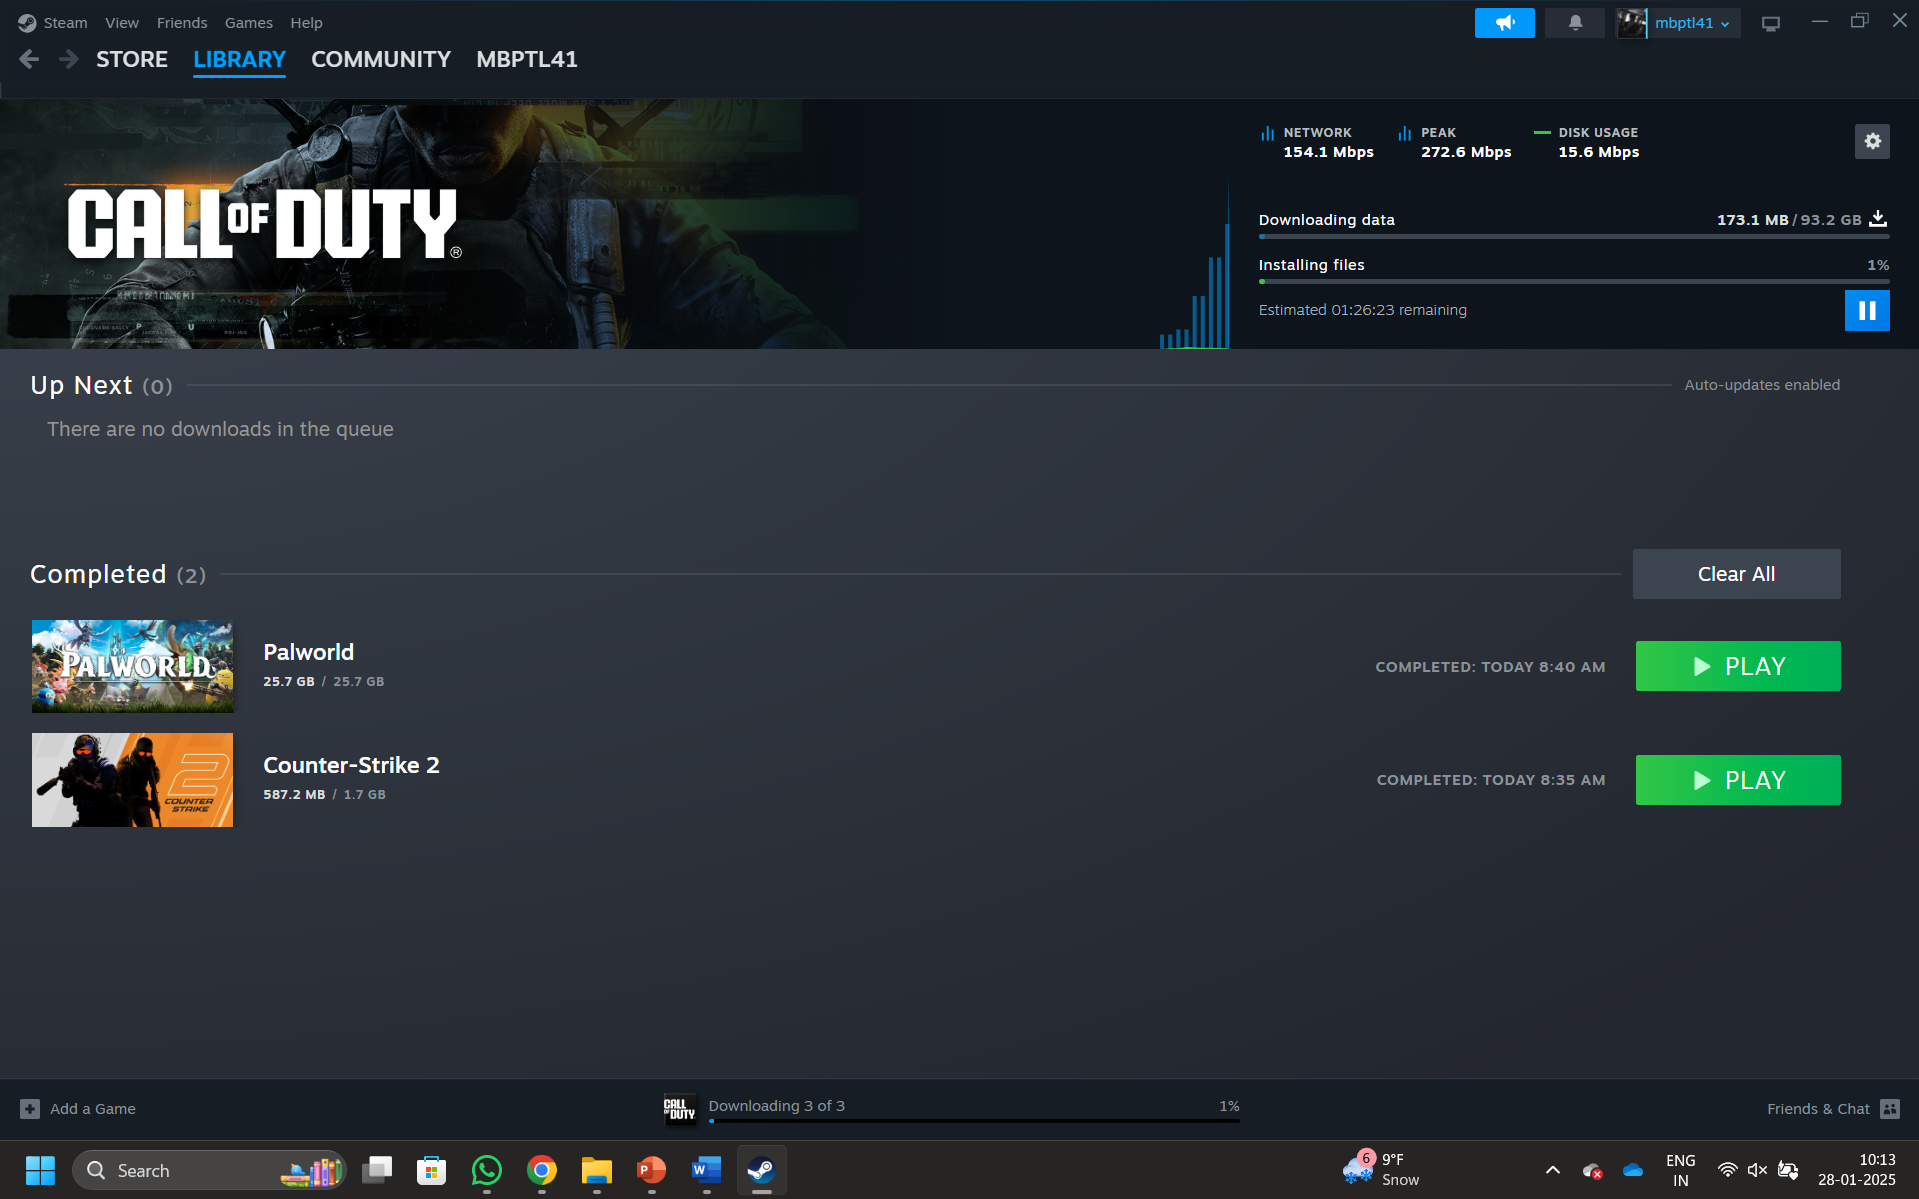Click the Up Next (0) heading
1919x1199 pixels.
pos(101,385)
